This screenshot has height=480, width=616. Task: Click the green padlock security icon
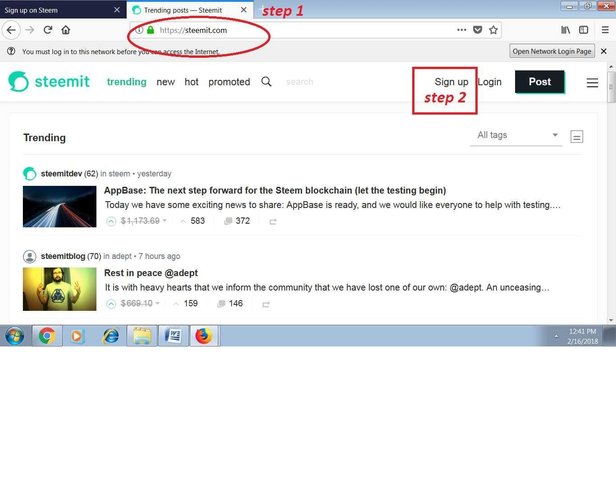150,30
